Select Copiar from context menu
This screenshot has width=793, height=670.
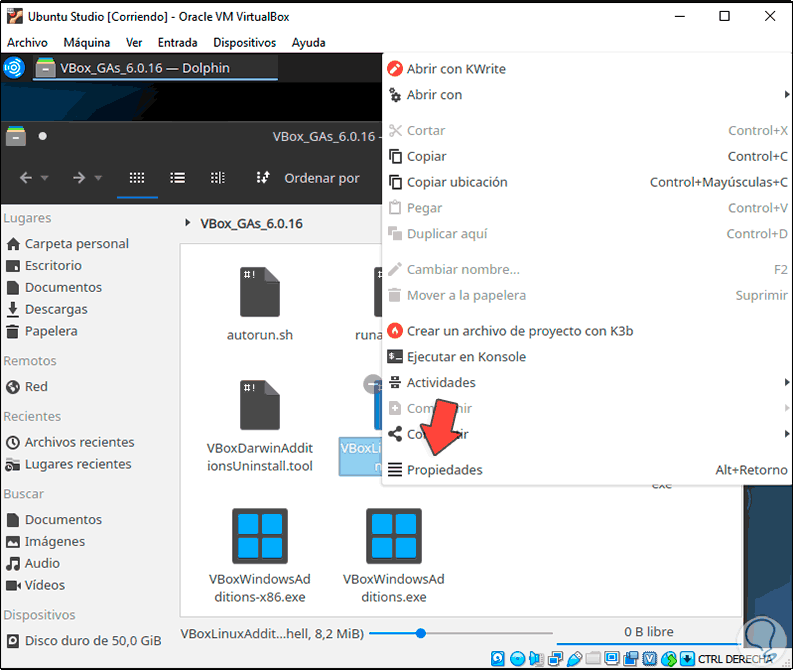(x=587, y=156)
